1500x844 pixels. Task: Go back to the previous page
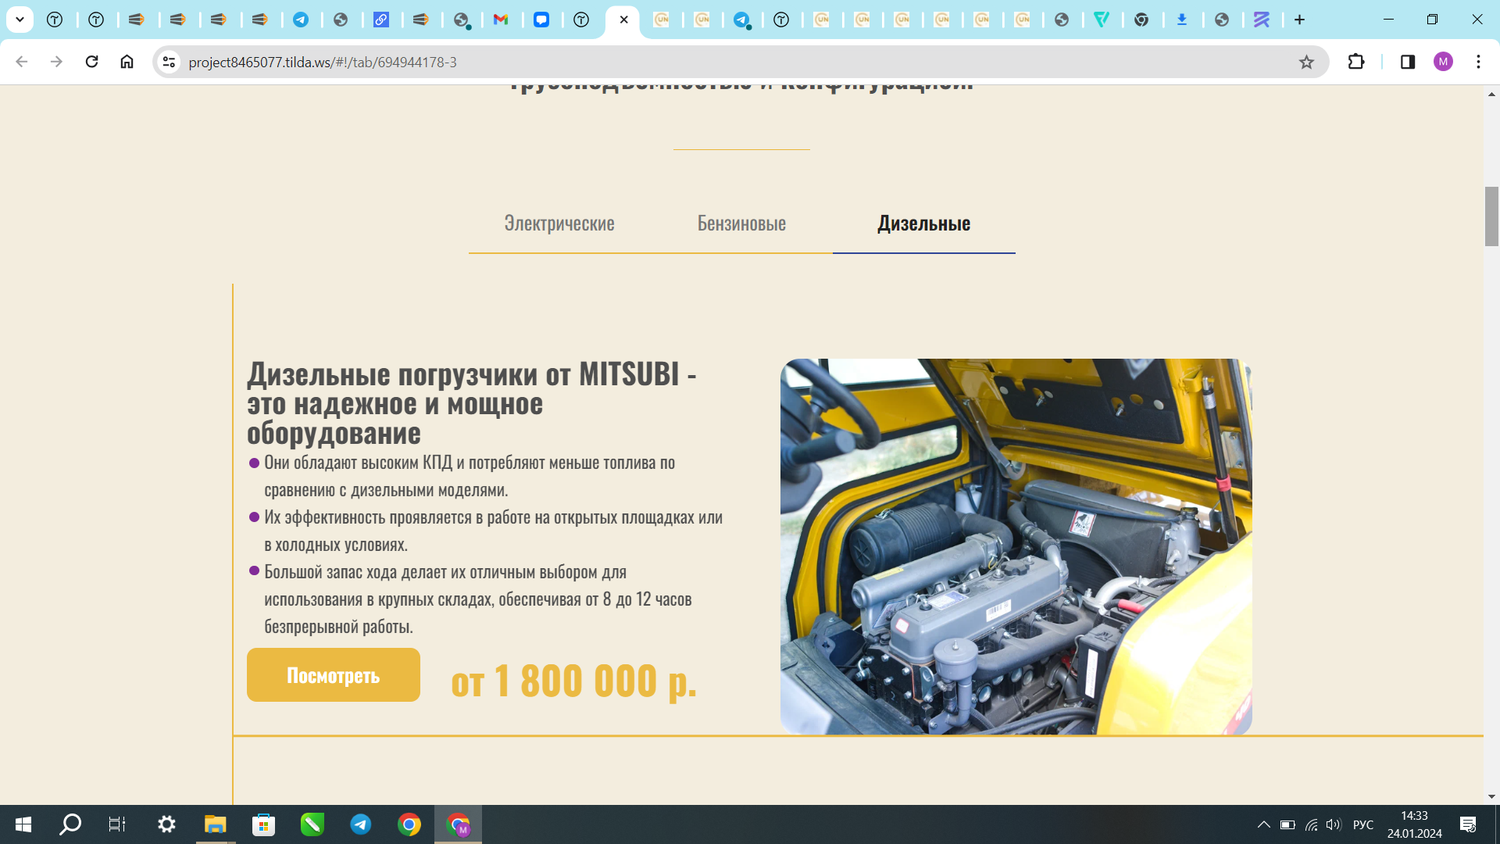point(22,62)
